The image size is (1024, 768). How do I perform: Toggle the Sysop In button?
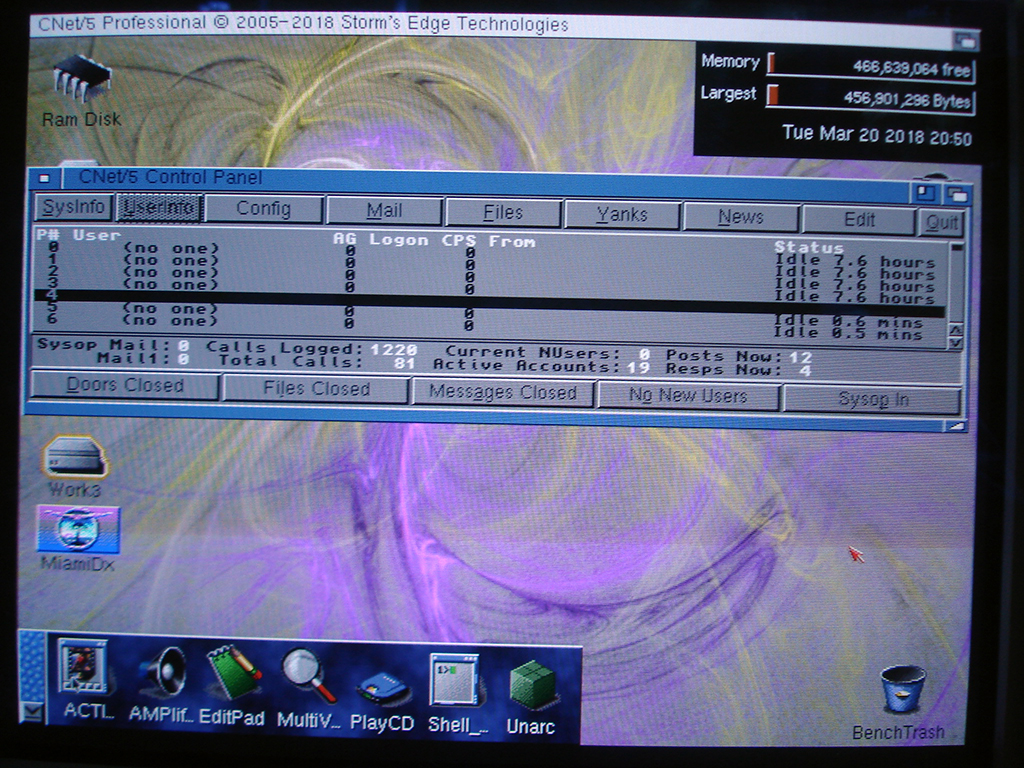pyautogui.click(x=872, y=399)
